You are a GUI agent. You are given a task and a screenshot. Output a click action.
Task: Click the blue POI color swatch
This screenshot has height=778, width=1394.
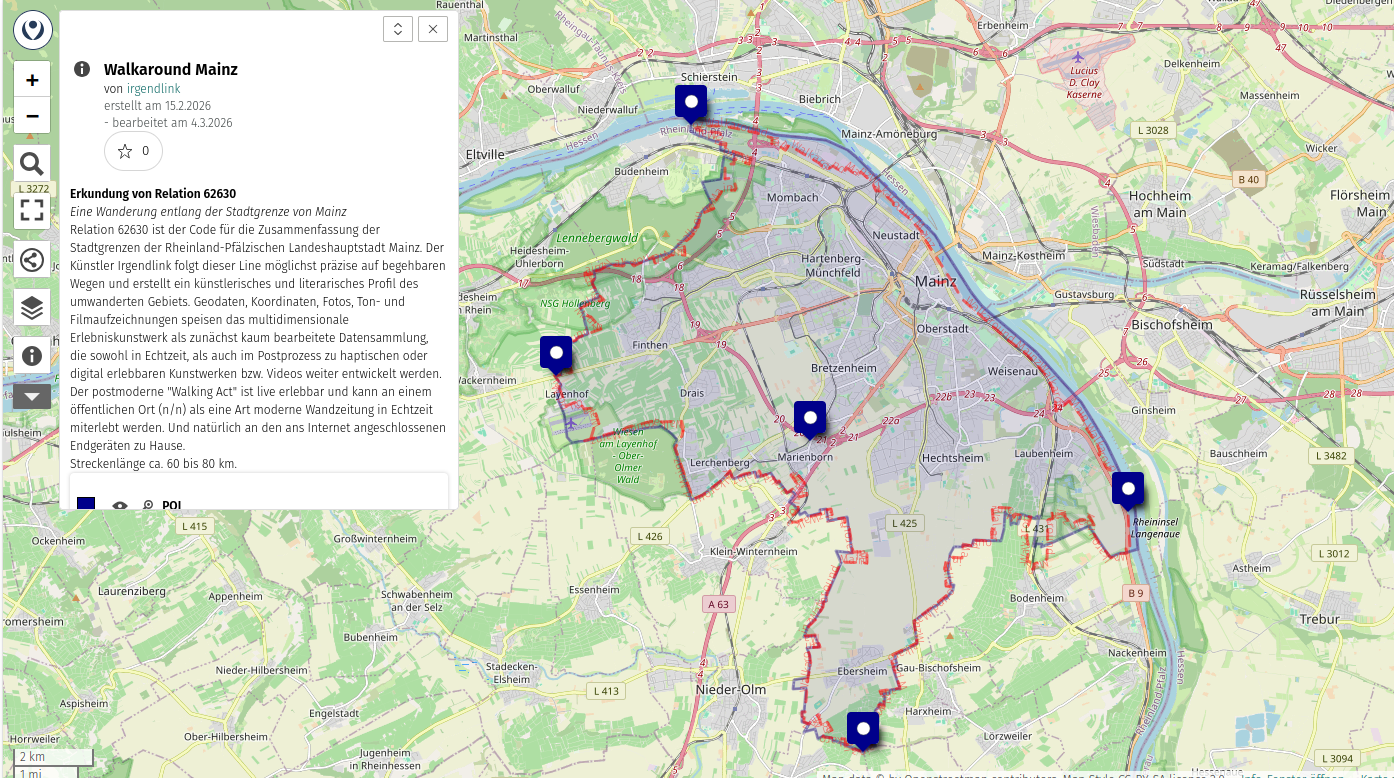click(x=86, y=505)
